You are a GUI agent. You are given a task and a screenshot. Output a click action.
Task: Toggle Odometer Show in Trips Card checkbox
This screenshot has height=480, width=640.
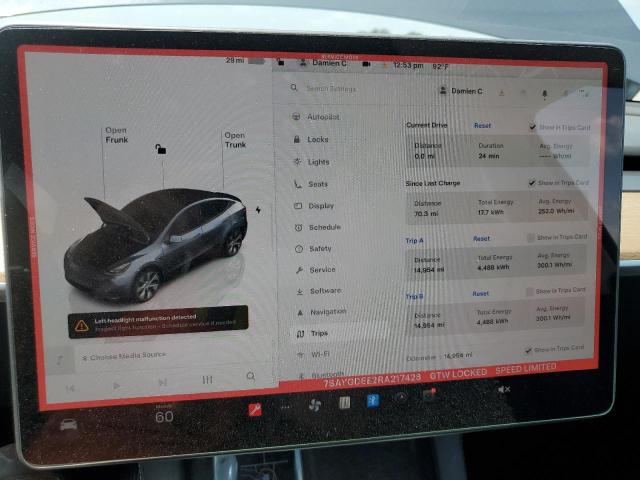[529, 350]
